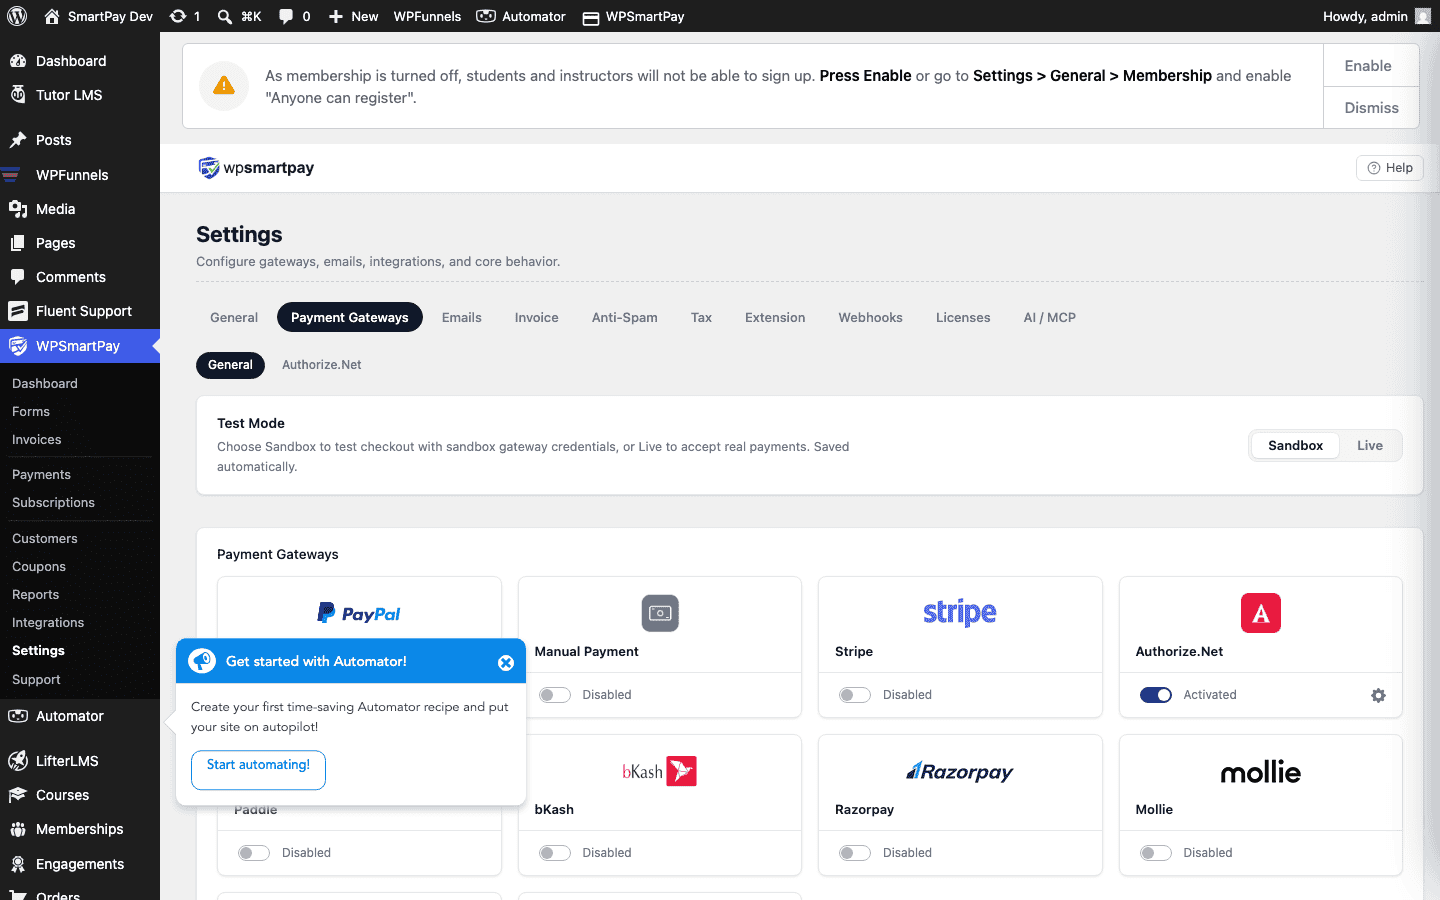
Task: Open Engagements in the sidebar
Action: click(80, 864)
